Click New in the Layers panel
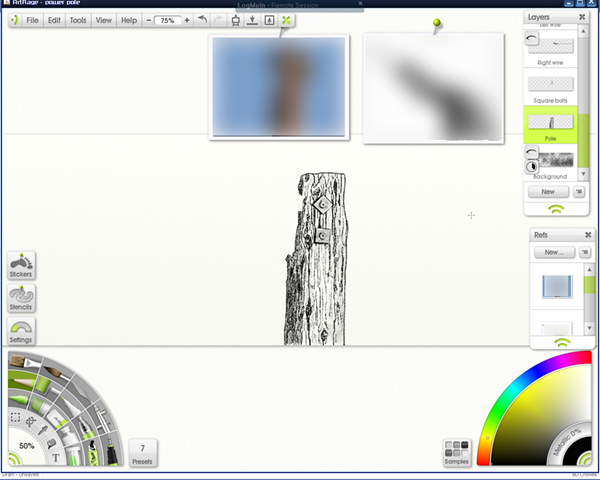This screenshot has width=600, height=480. click(x=548, y=192)
